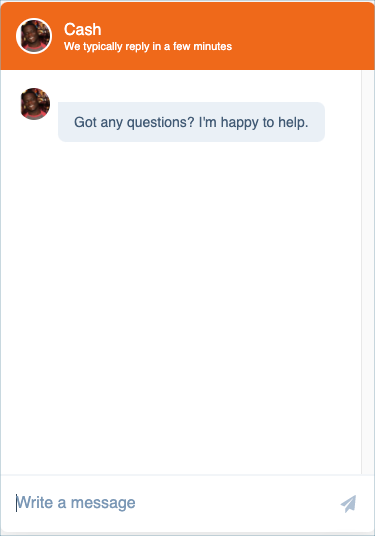The width and height of the screenshot is (375, 536).
Task: Open Cash's profile photo in the header
Action: [34, 36]
